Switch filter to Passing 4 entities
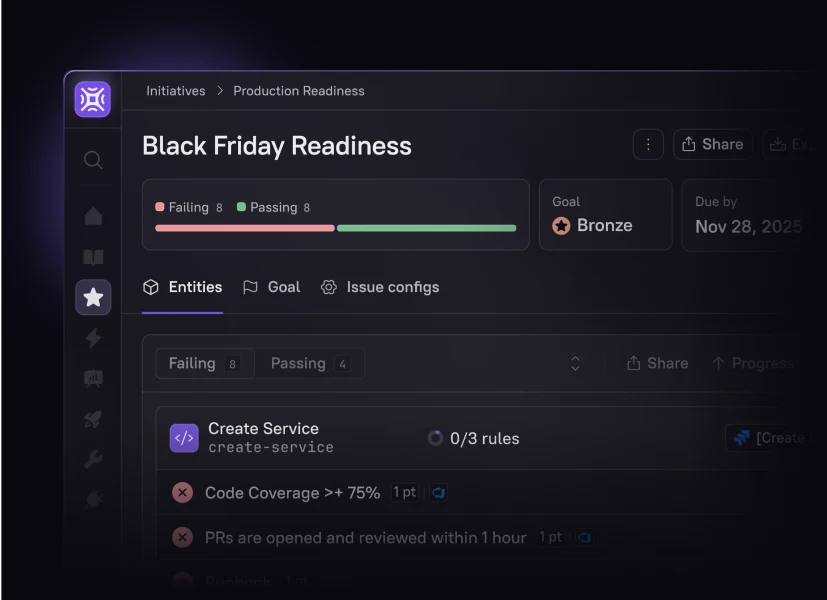This screenshot has width=827, height=600. tap(309, 364)
